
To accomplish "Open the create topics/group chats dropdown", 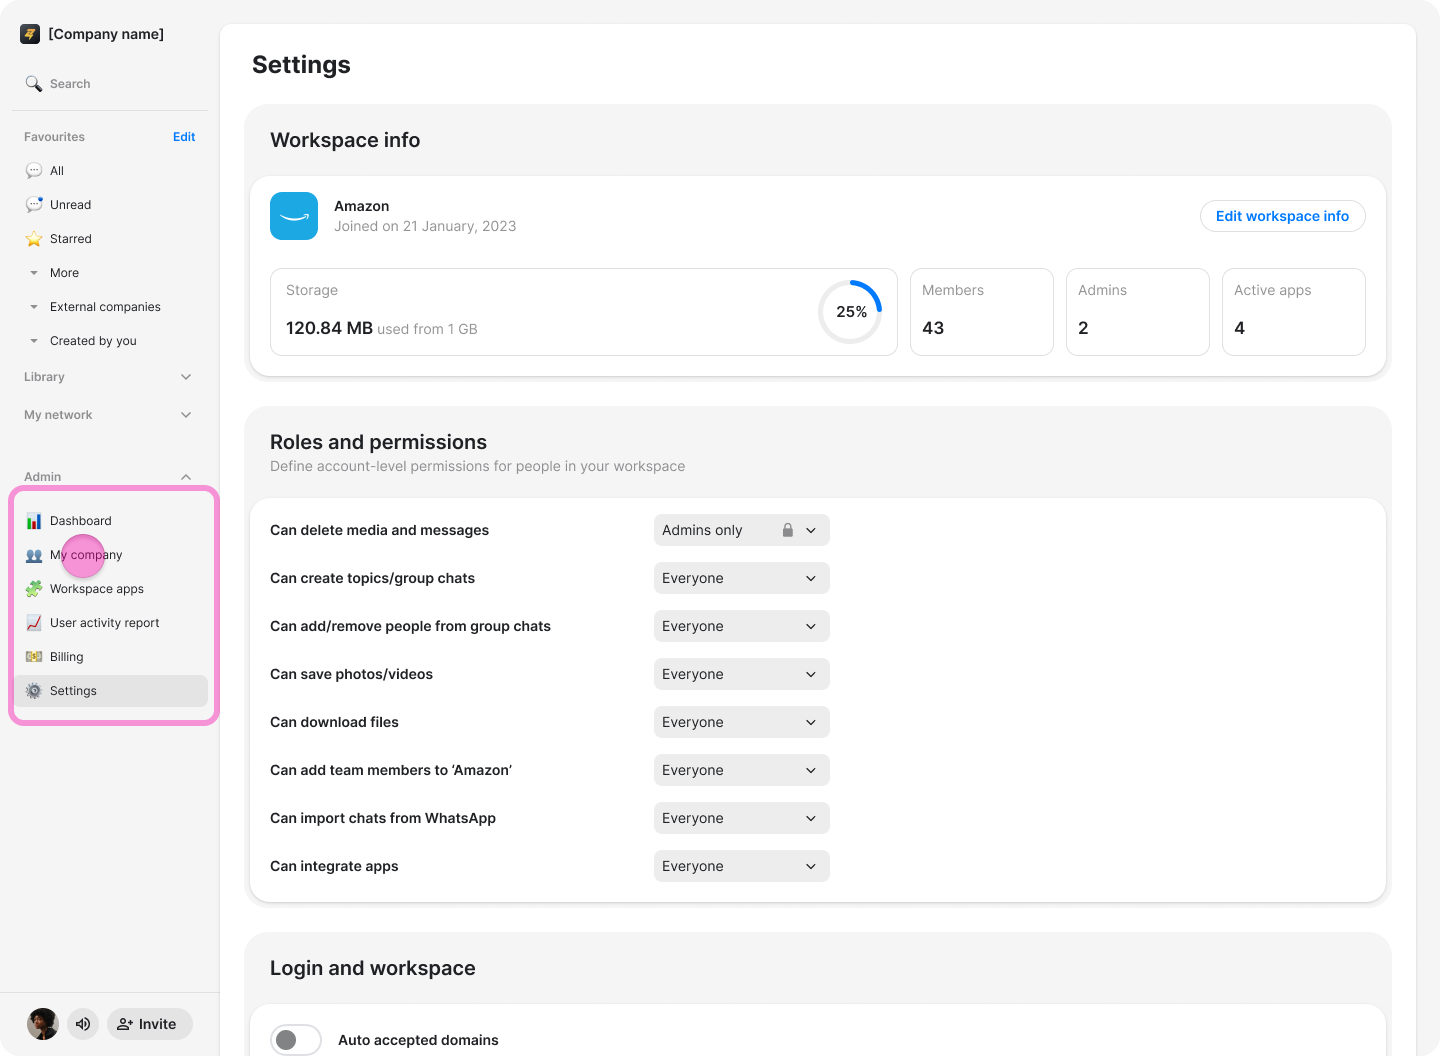I will pos(742,578).
